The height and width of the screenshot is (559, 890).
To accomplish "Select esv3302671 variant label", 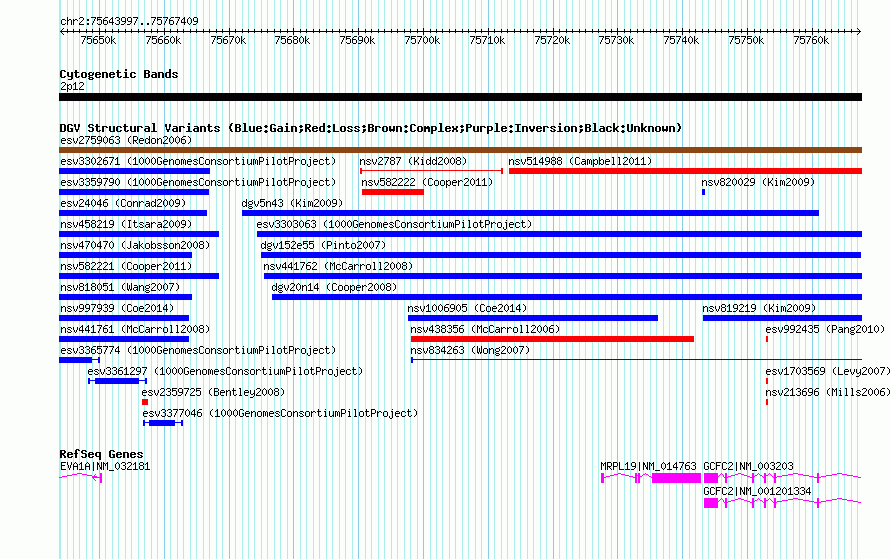I will pyautogui.click(x=198, y=161).
